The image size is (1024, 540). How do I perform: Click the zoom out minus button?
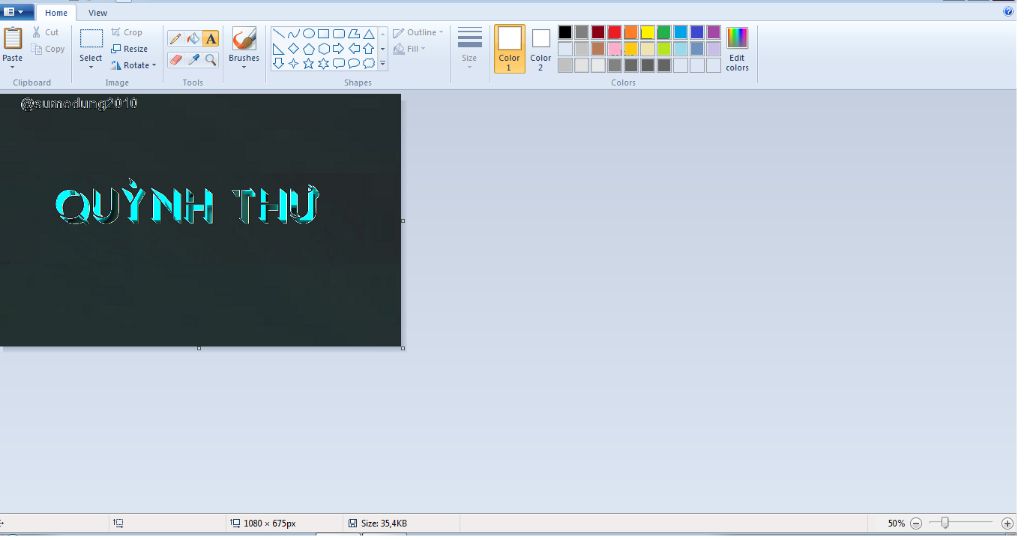point(916,524)
